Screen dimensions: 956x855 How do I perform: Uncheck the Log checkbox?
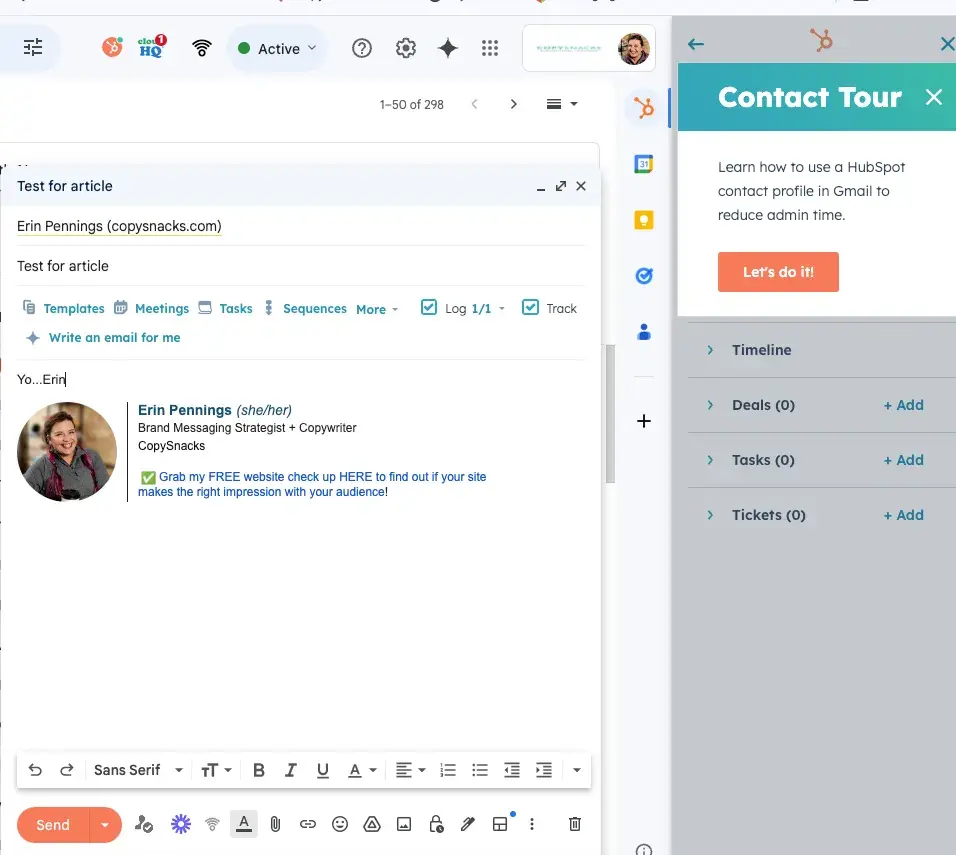[429, 308]
